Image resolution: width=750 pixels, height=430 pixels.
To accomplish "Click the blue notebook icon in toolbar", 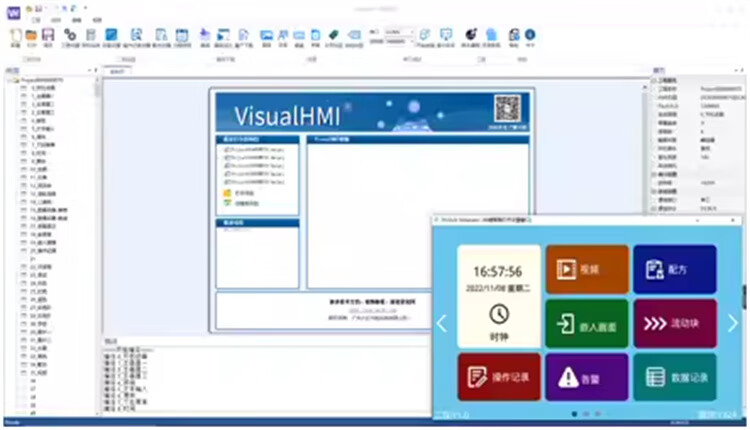I will [111, 35].
